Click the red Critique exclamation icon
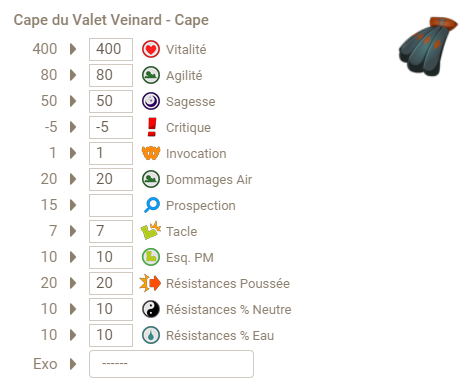The height and width of the screenshot is (390, 474). click(x=152, y=127)
